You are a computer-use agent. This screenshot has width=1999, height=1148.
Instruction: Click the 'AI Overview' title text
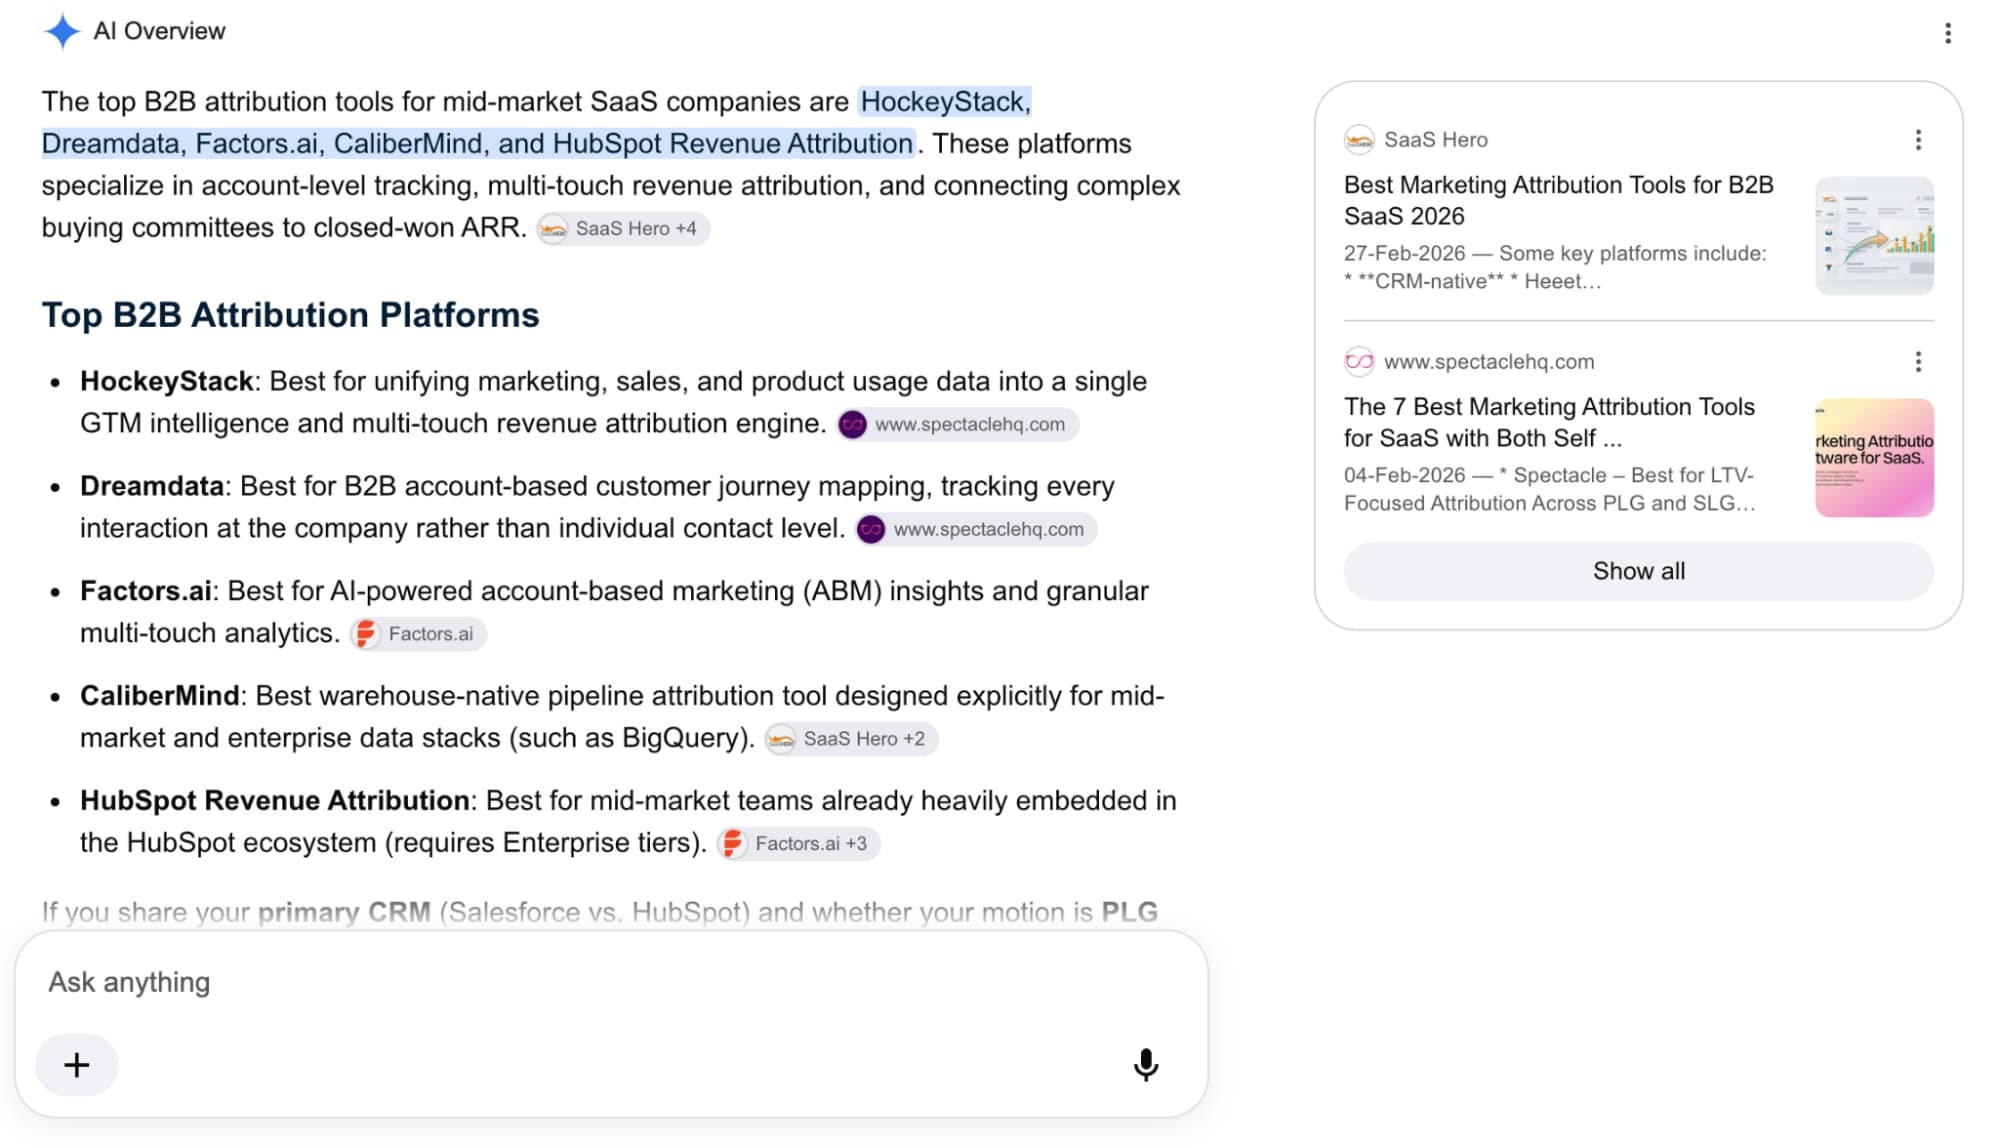[x=159, y=31]
